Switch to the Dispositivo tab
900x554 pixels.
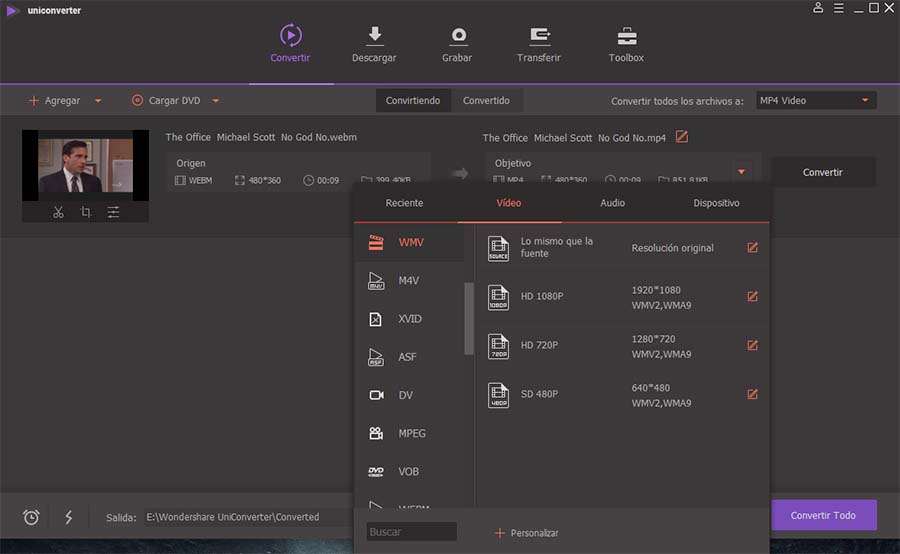pyautogui.click(x=716, y=203)
